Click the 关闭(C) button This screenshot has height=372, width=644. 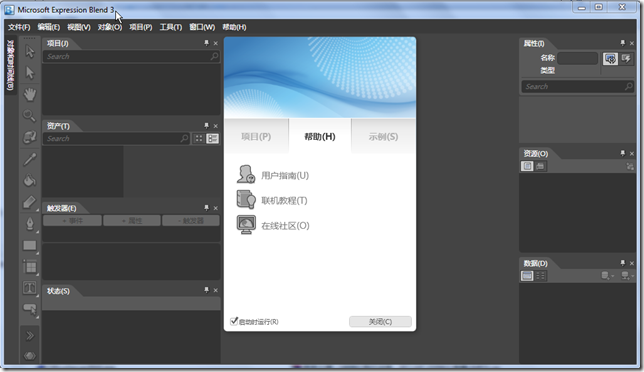click(x=380, y=321)
